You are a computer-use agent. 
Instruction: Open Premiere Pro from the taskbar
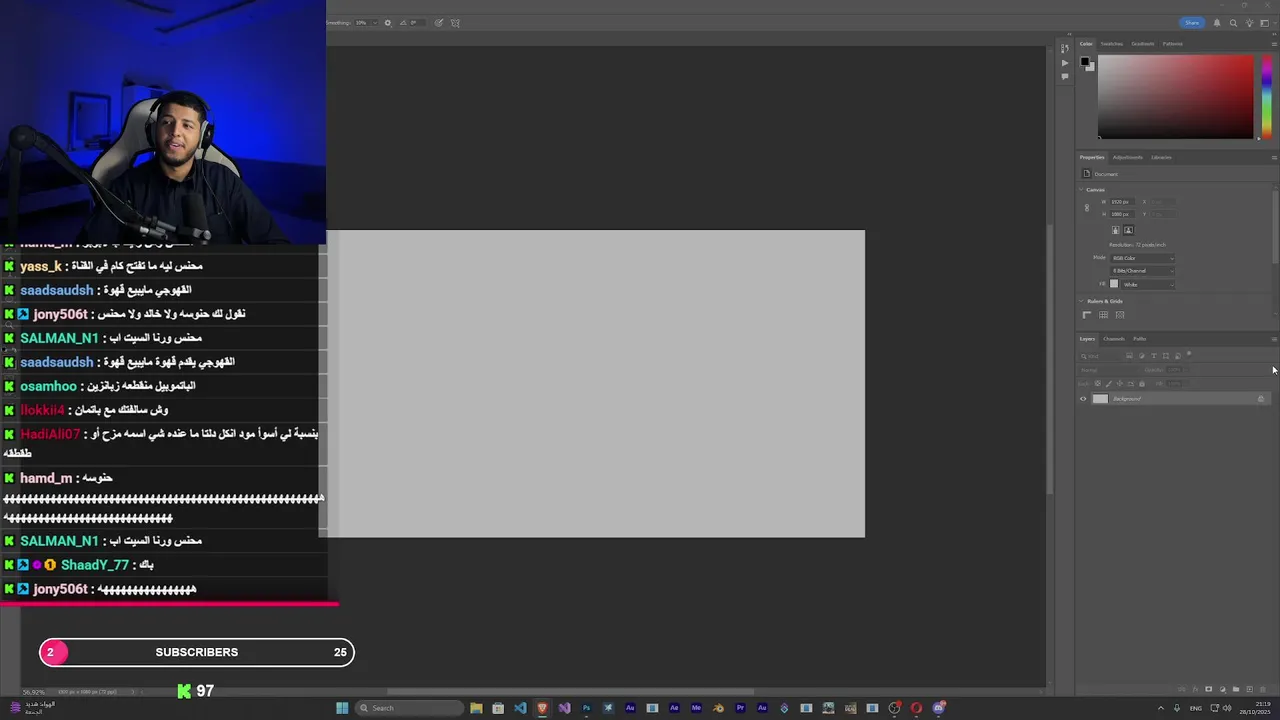tap(740, 708)
